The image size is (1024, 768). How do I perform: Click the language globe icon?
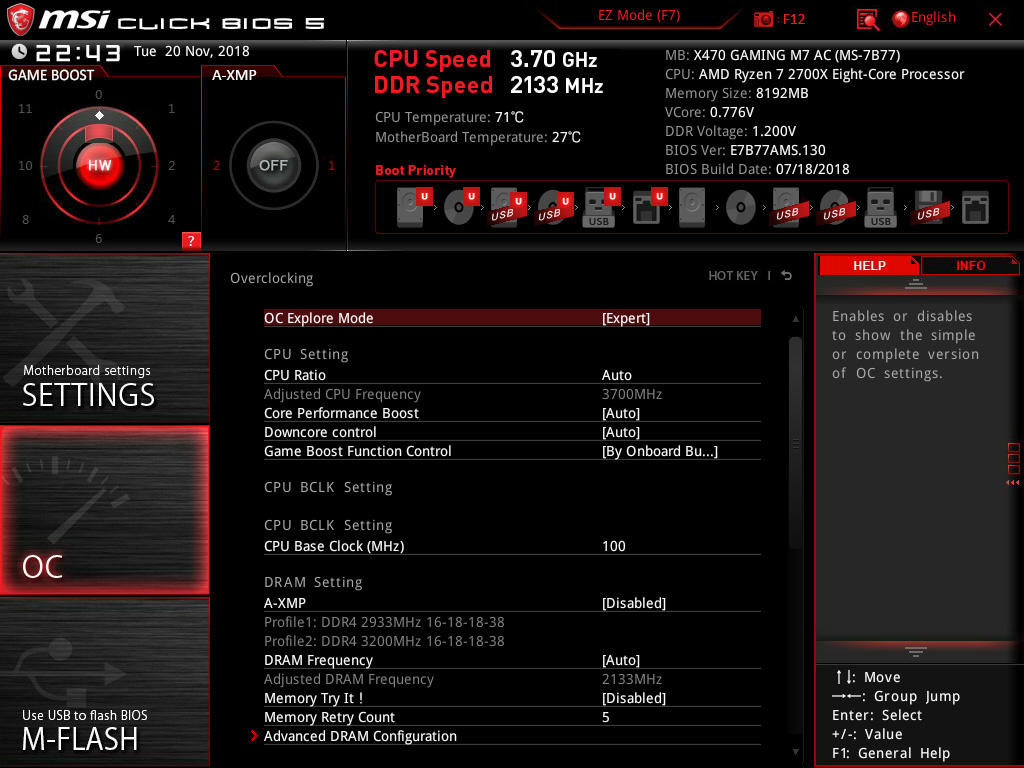[900, 19]
